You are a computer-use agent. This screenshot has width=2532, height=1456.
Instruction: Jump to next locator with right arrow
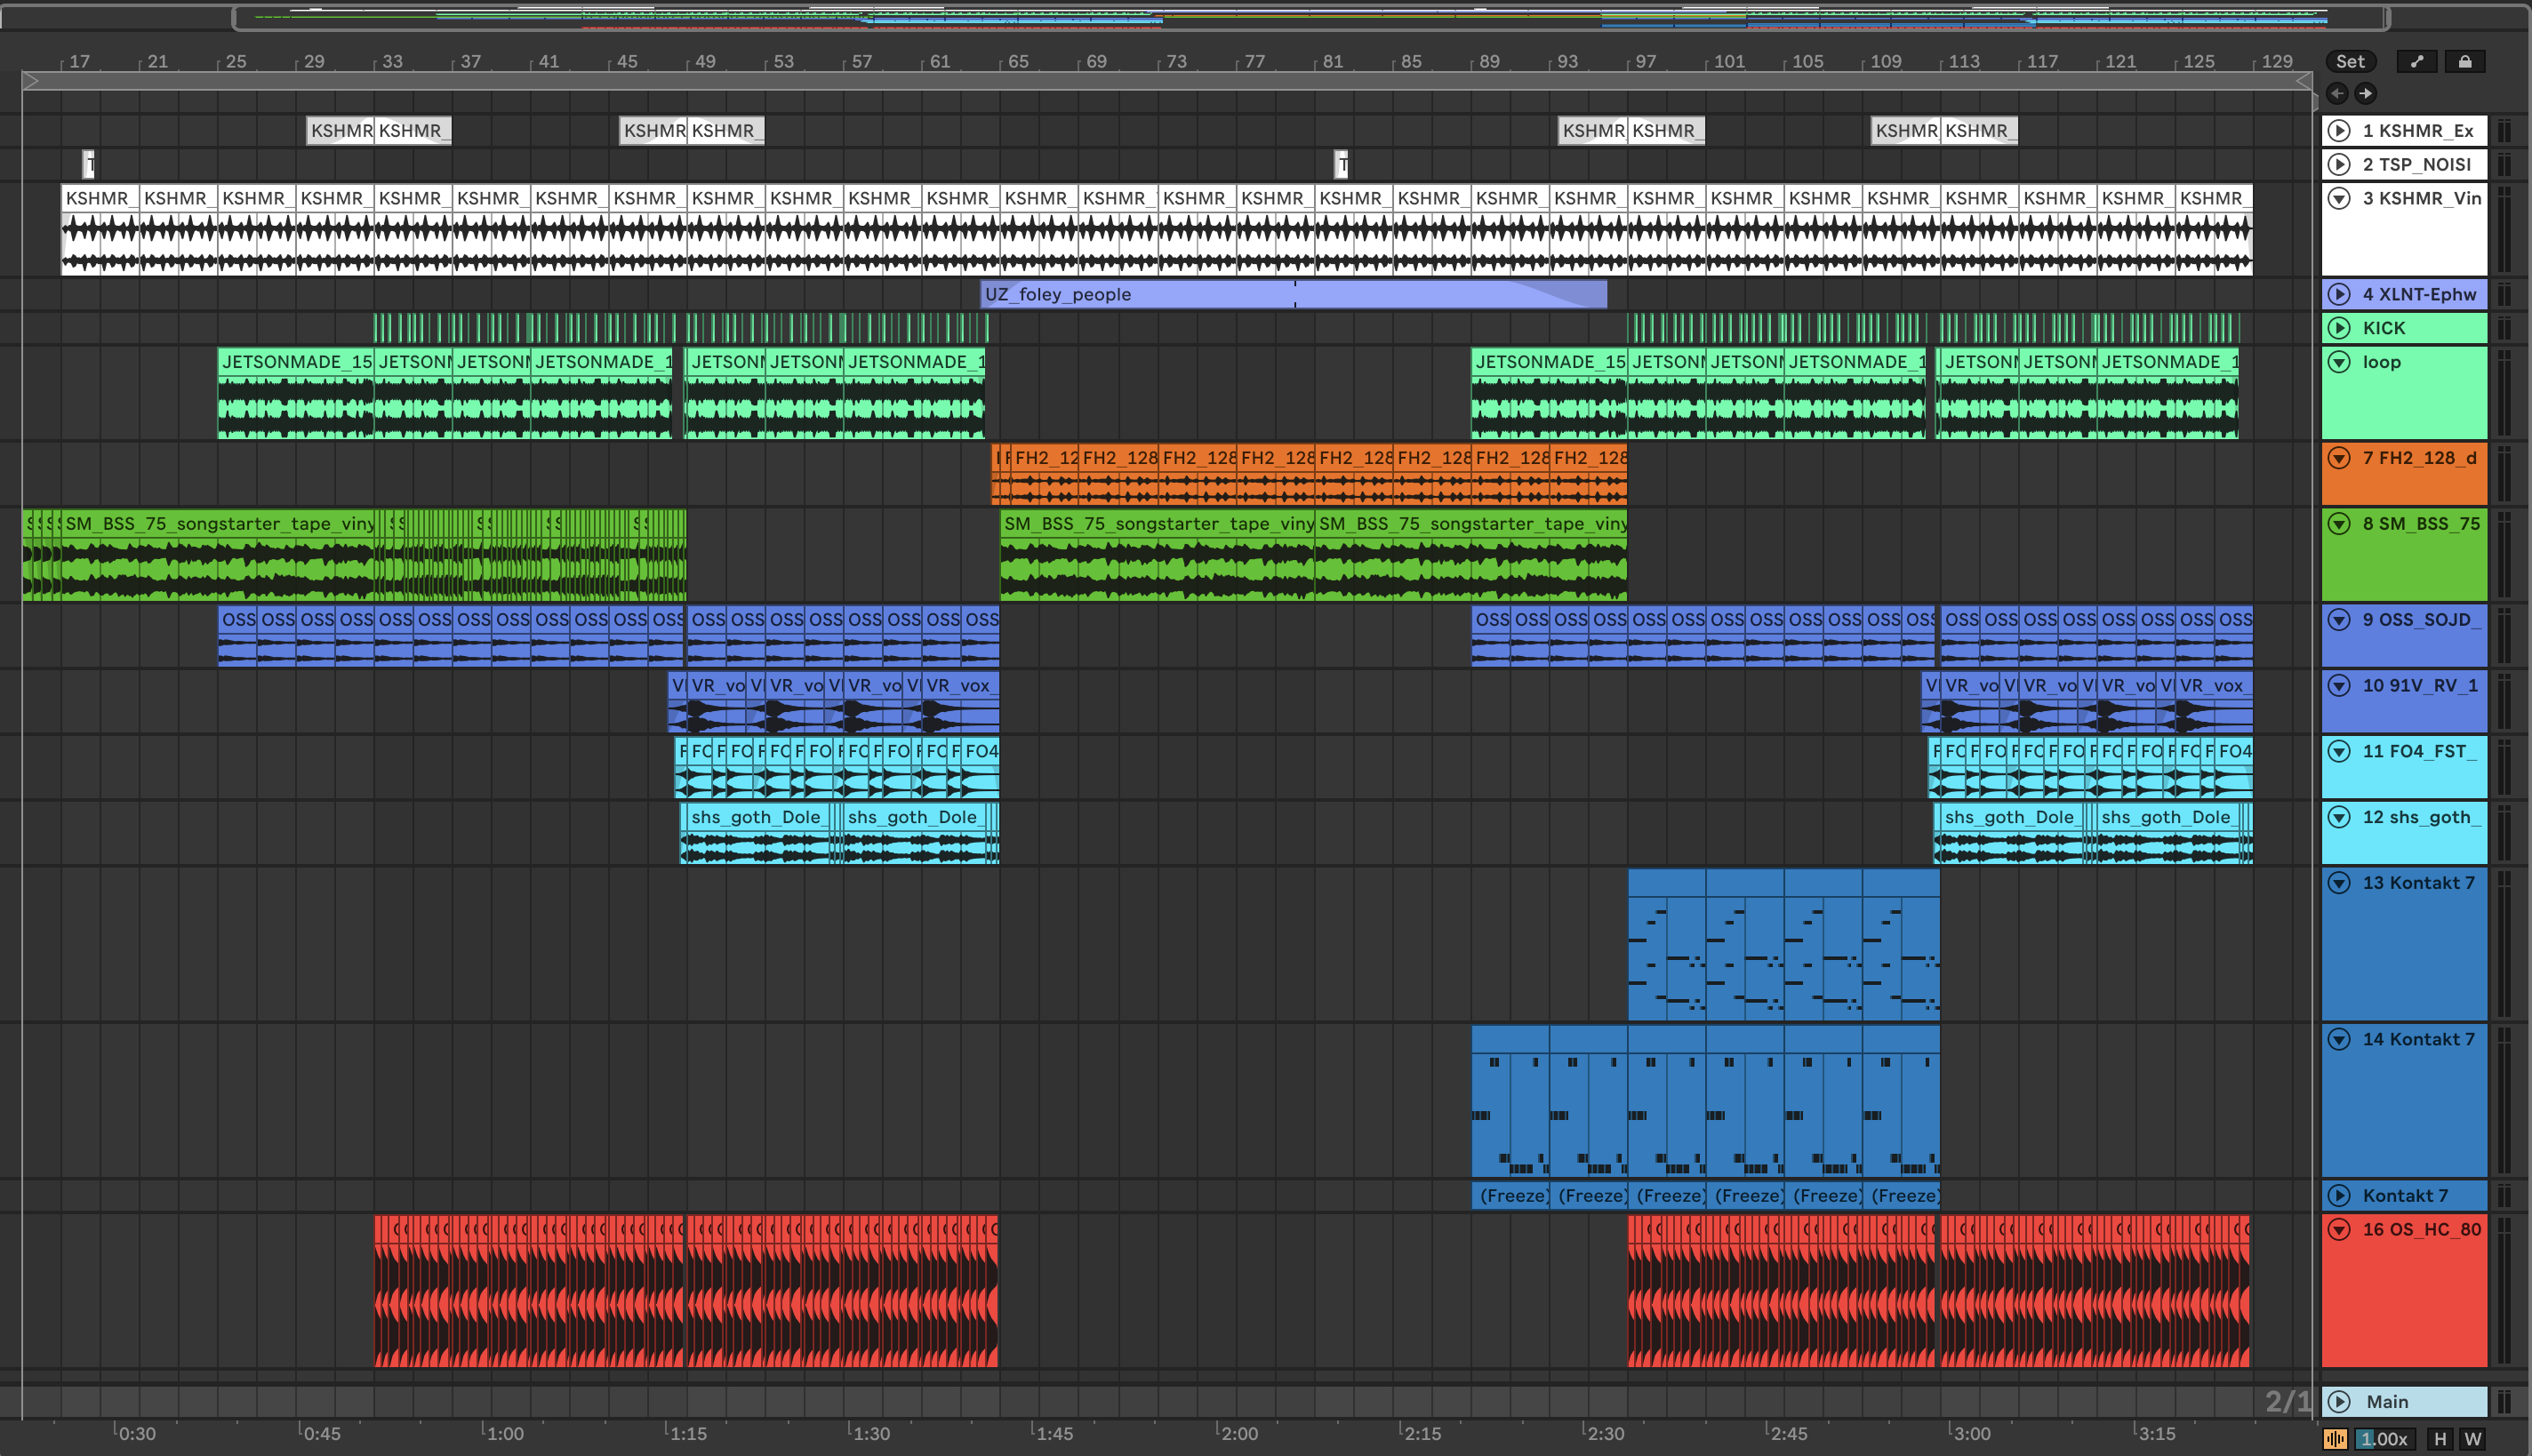pos(2365,93)
